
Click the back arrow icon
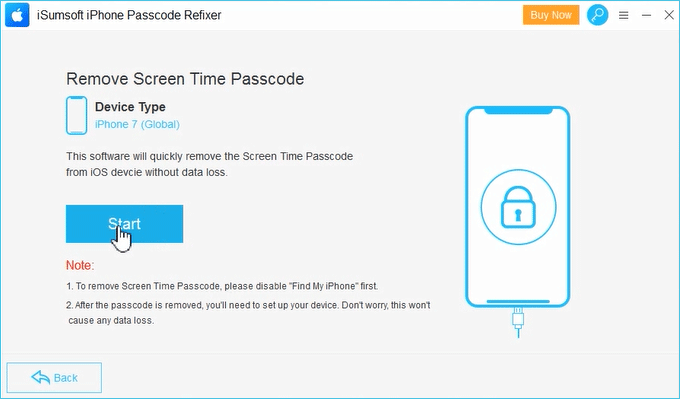point(41,377)
